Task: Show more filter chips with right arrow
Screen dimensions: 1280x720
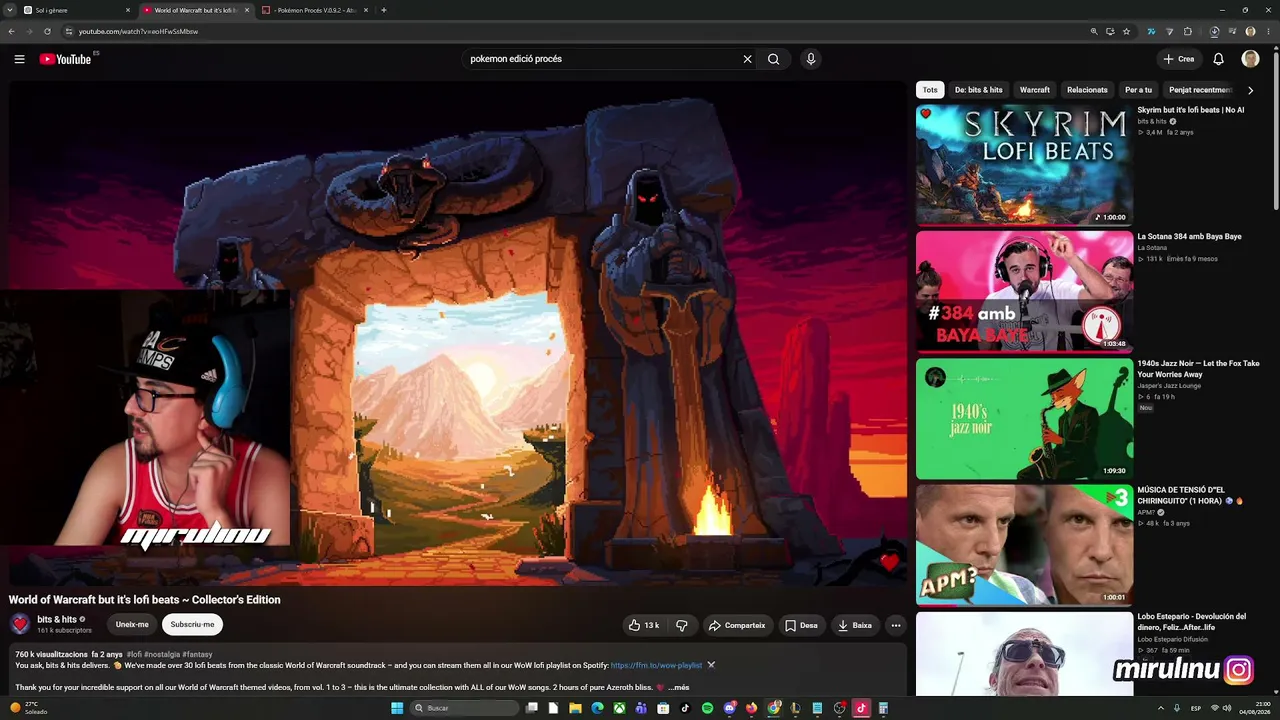Action: (1250, 90)
